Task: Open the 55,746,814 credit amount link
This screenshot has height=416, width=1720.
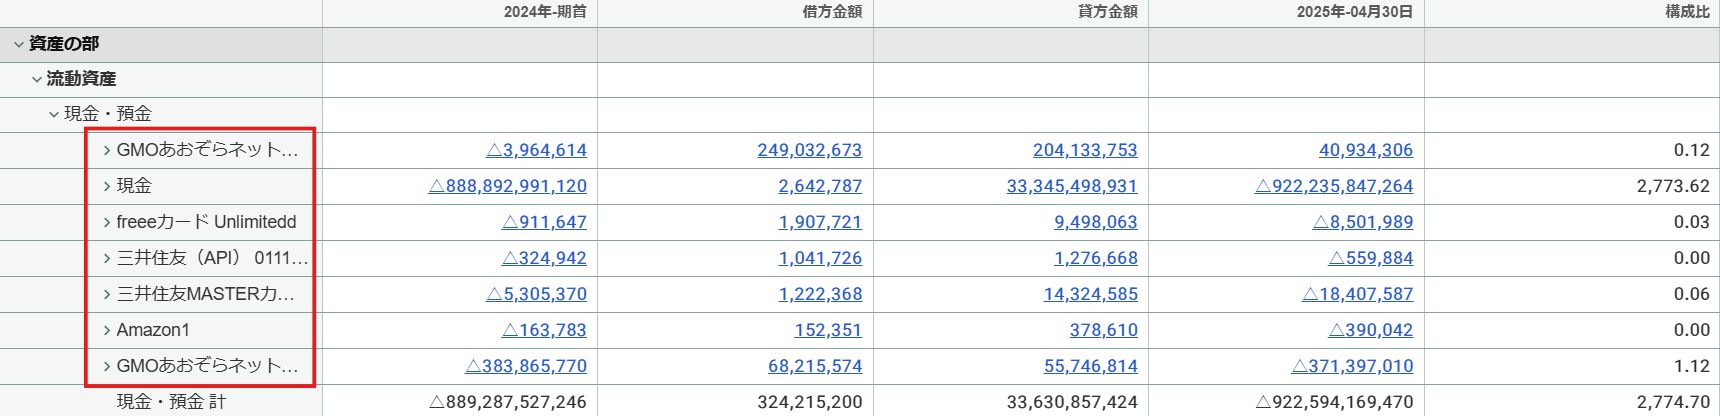Action: tap(1091, 366)
